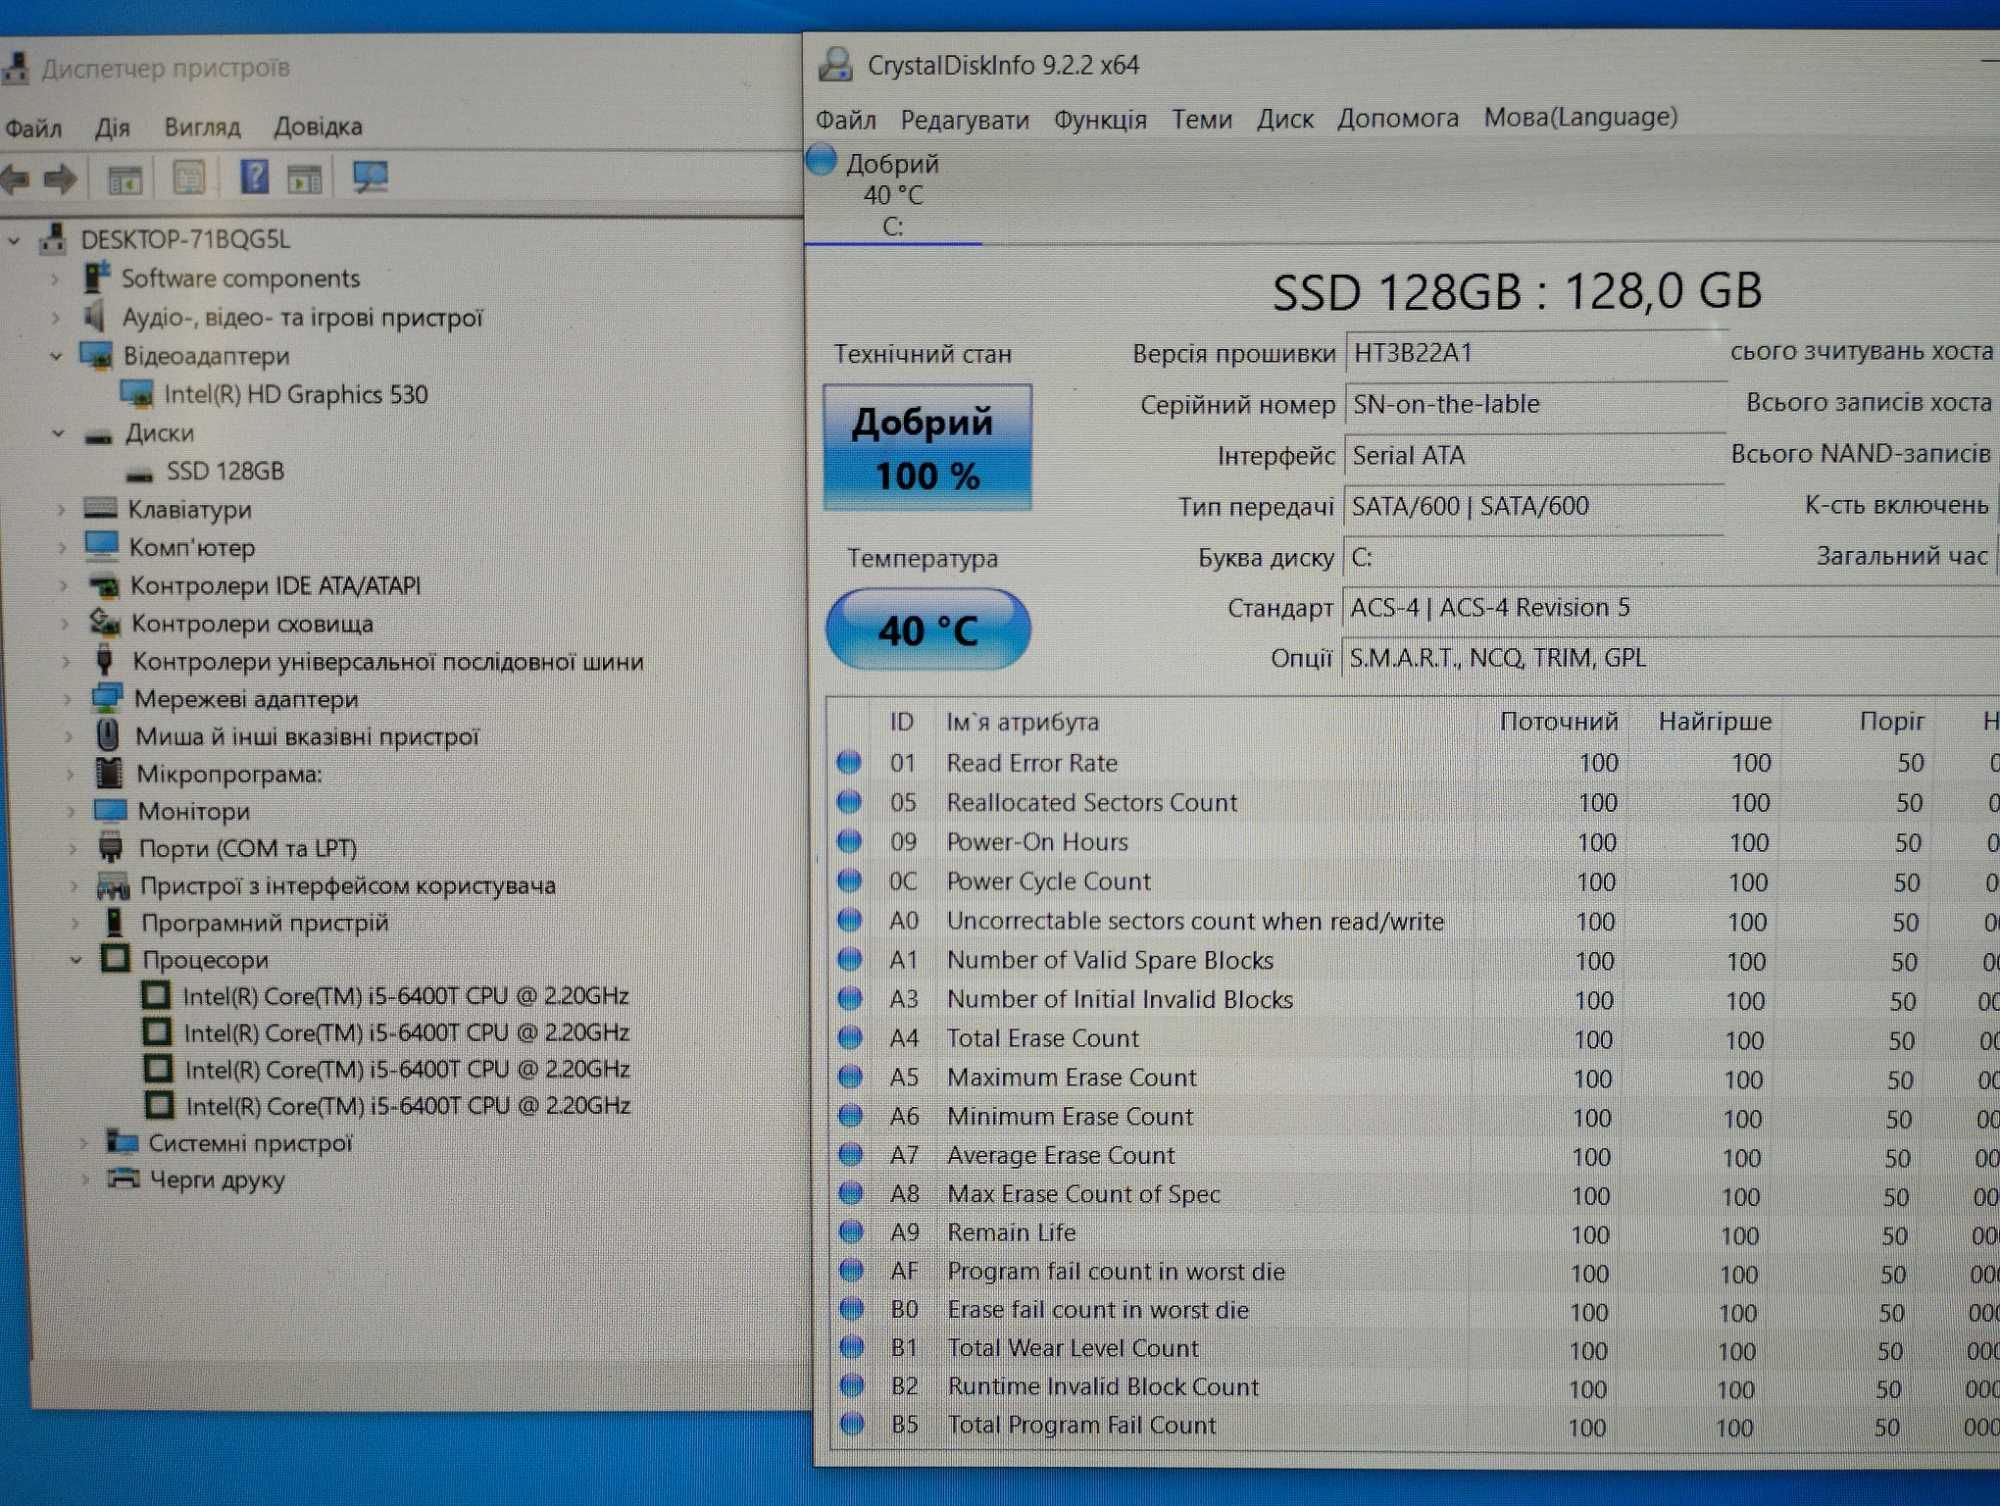2000x1506 pixels.
Task: Click the action pane toolbar icon next to Help
Action: click(x=305, y=179)
